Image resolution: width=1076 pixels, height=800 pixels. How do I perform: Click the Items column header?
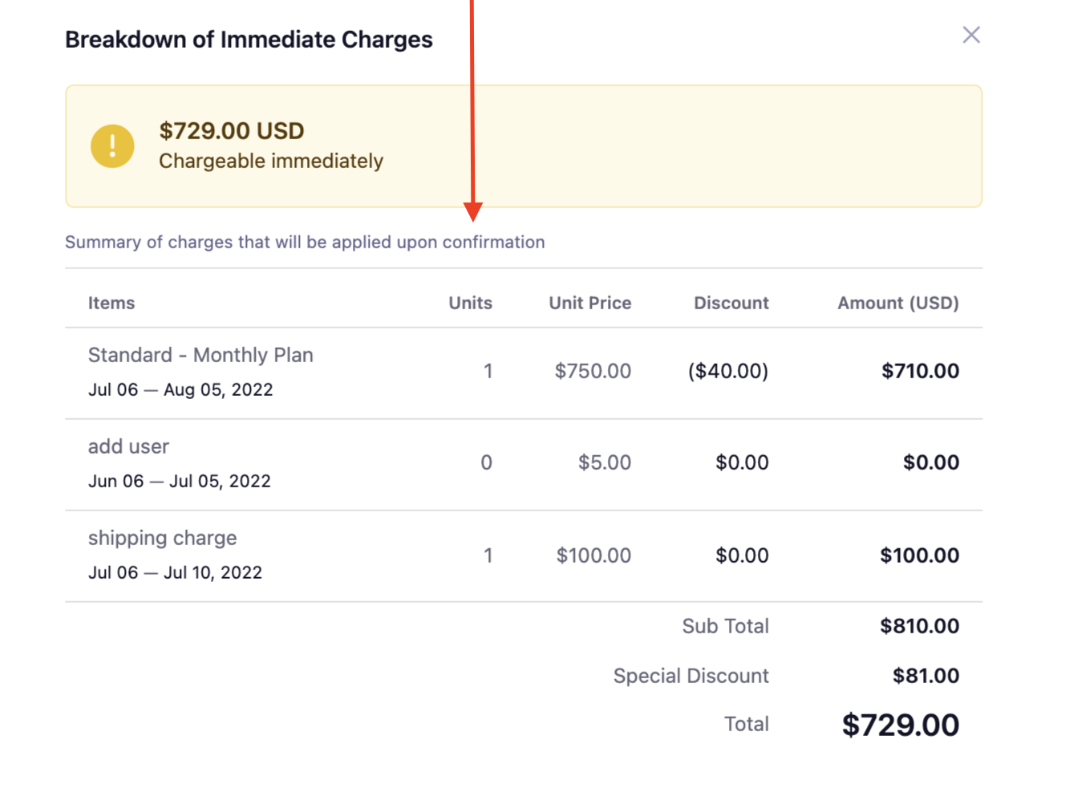[111, 303]
